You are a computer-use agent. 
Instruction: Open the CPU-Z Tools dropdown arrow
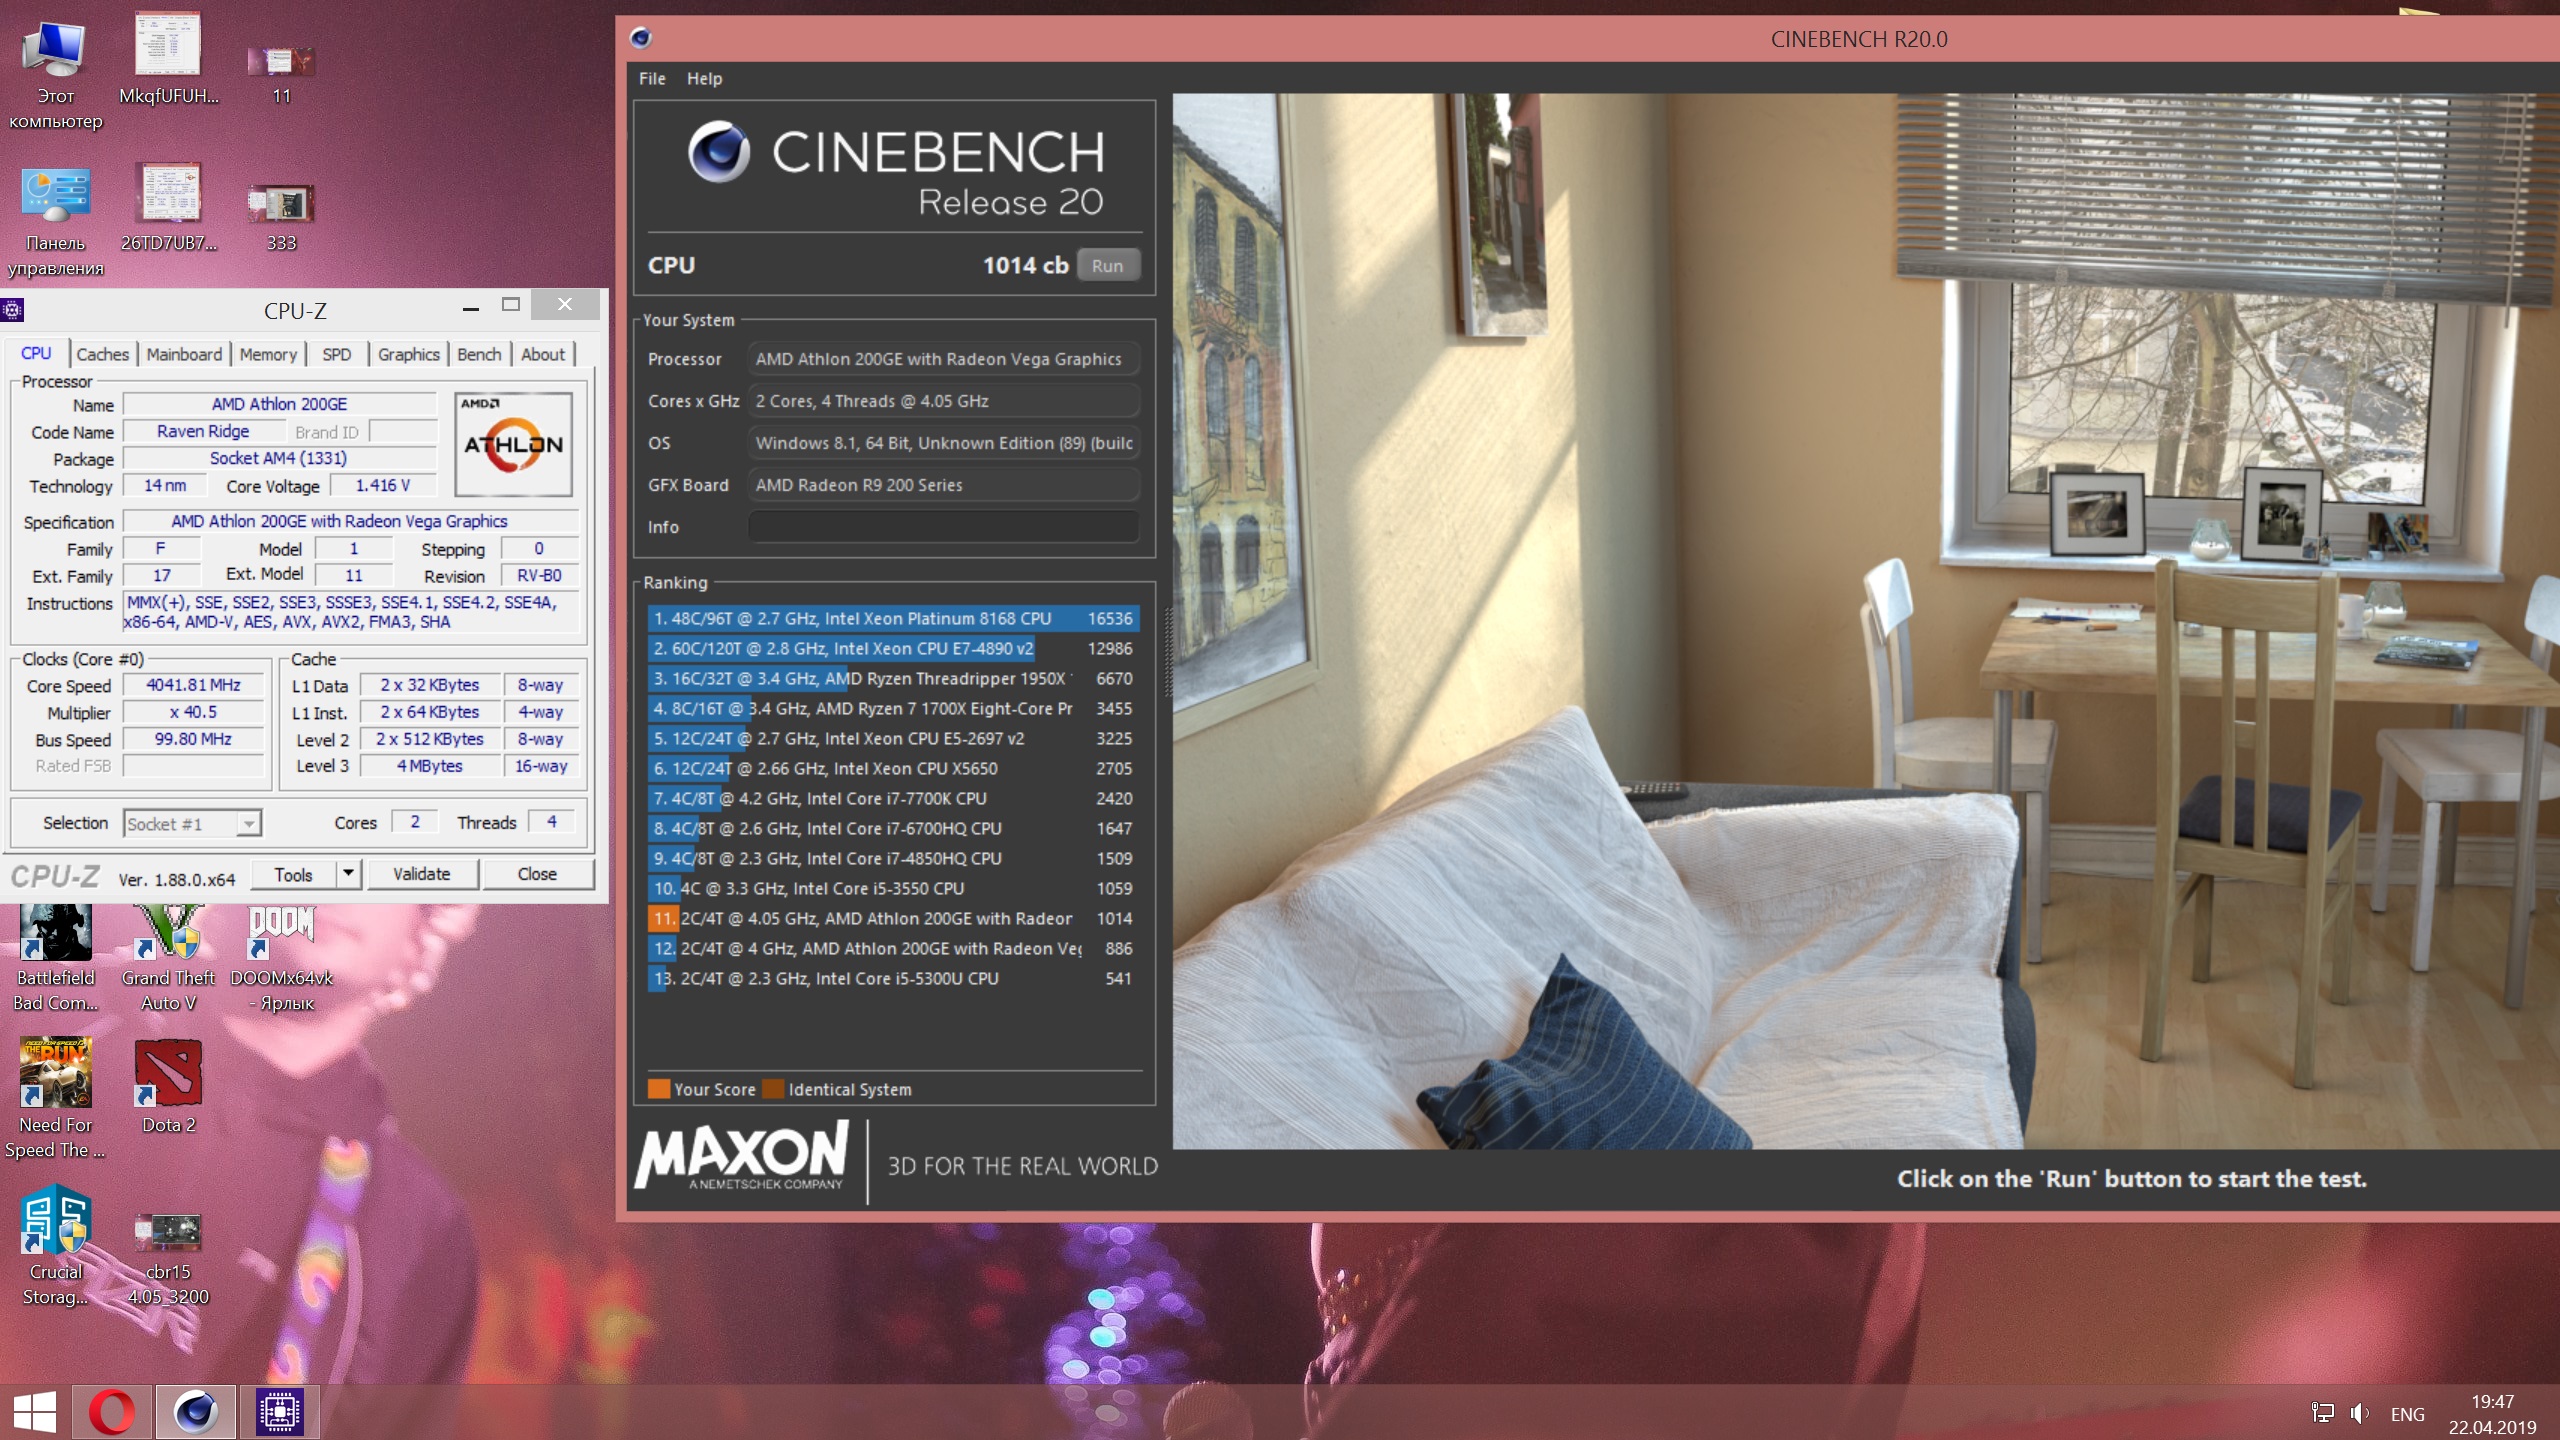348,874
